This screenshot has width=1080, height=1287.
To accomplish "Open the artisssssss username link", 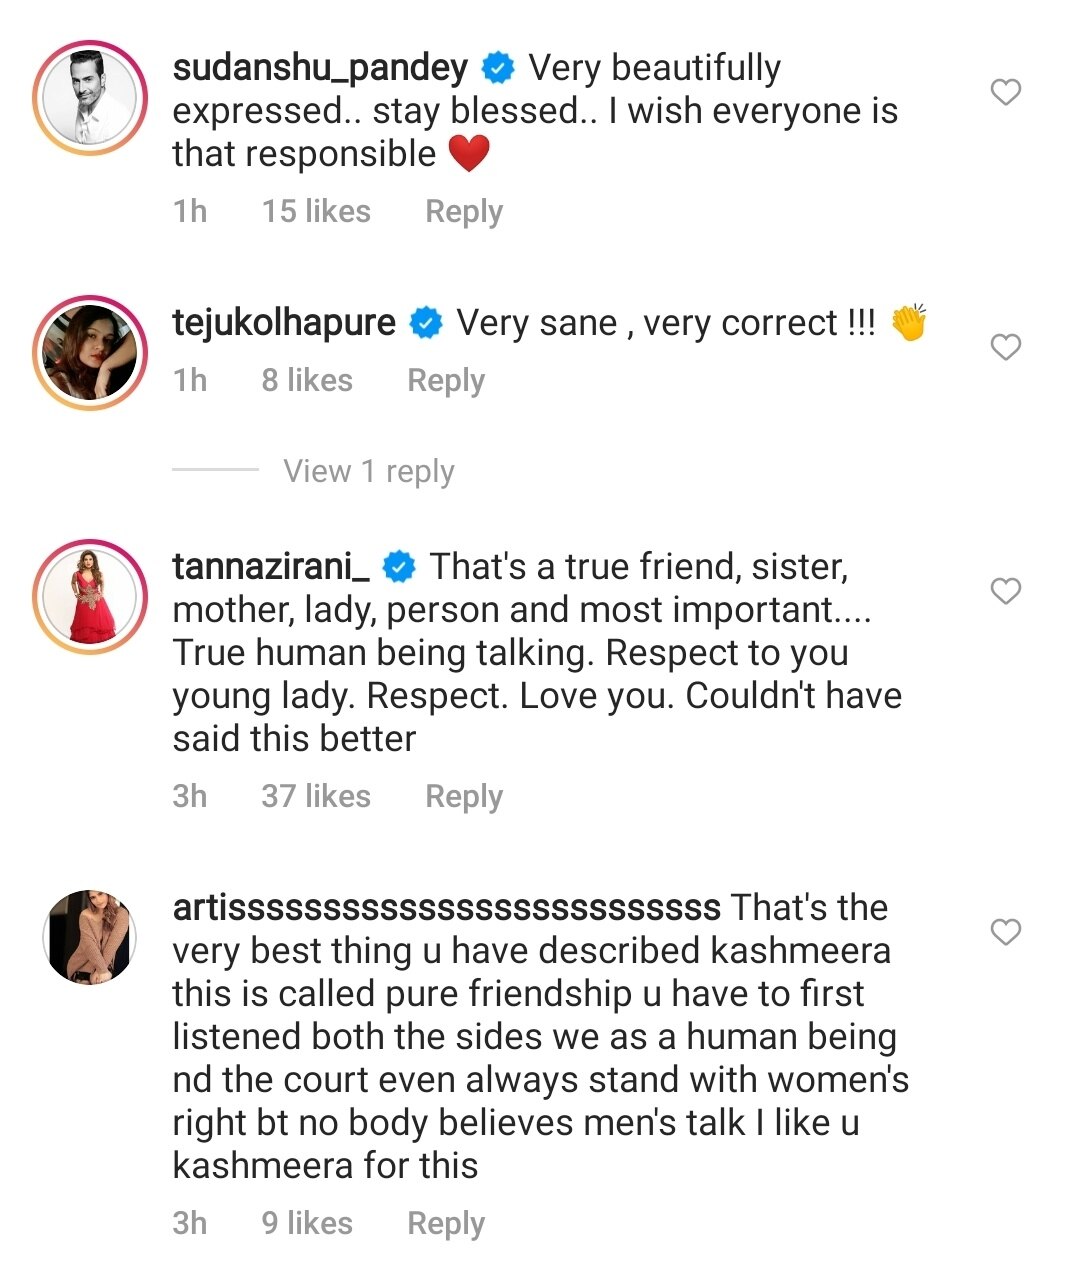I will point(446,908).
